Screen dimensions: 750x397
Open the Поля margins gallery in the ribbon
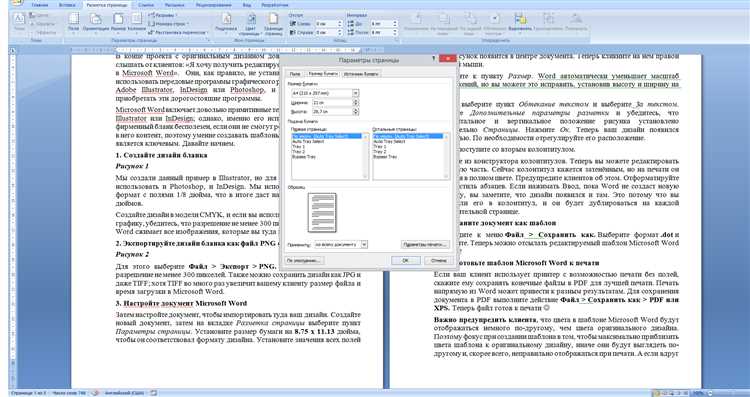(x=73, y=22)
